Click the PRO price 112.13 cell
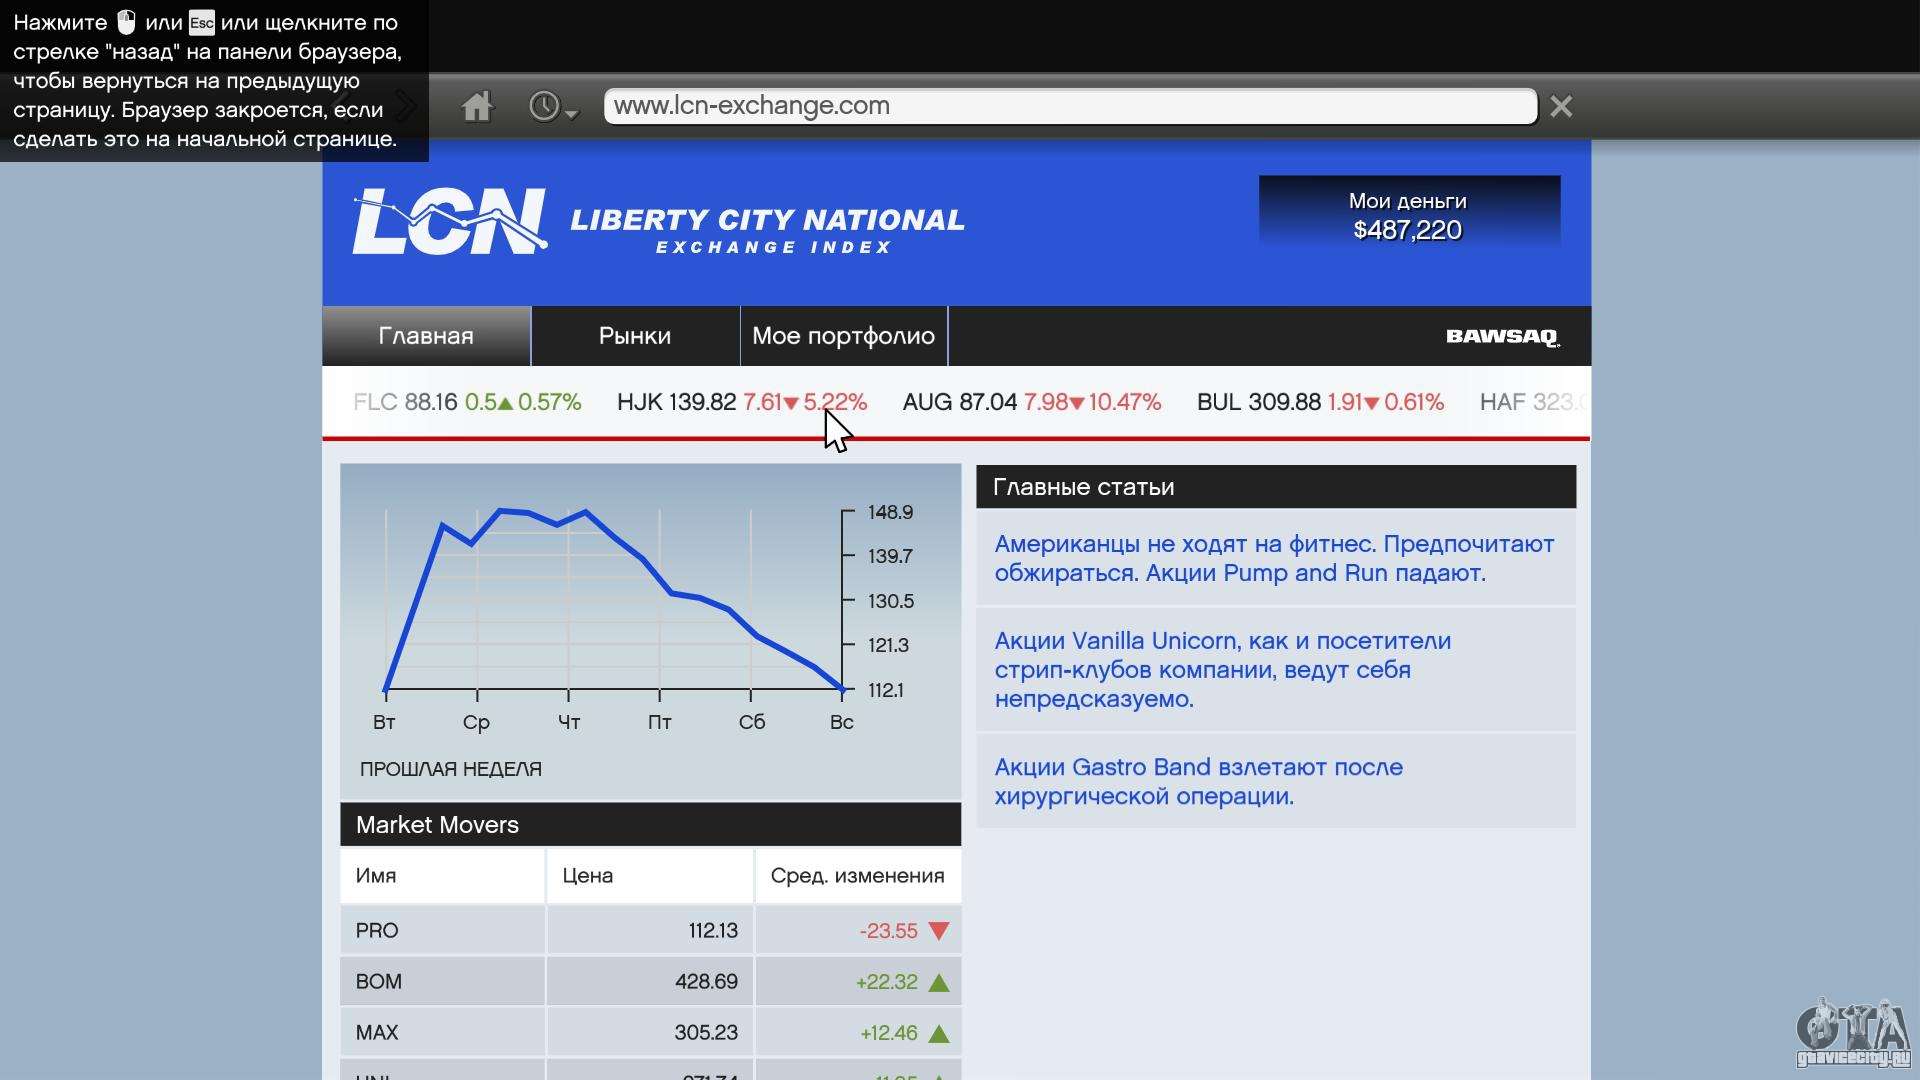 point(650,931)
